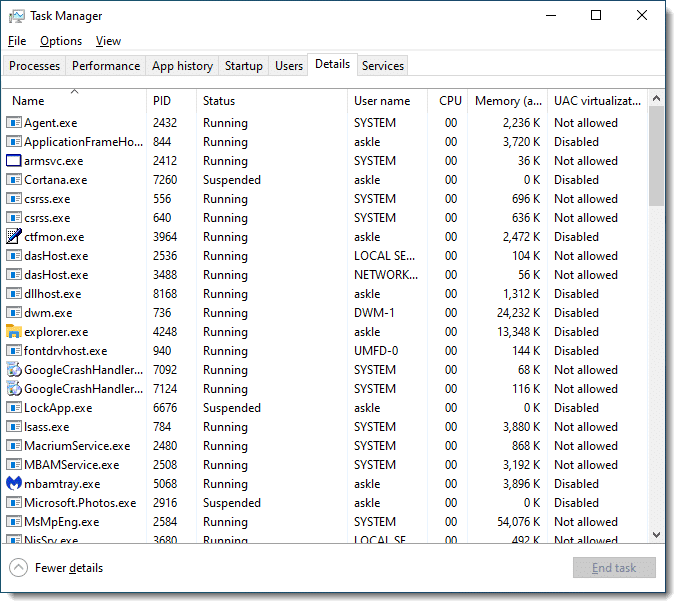The width and height of the screenshot is (681, 608).
Task: Click Suspended status of Microsoft.Photos.exe
Action: [232, 503]
